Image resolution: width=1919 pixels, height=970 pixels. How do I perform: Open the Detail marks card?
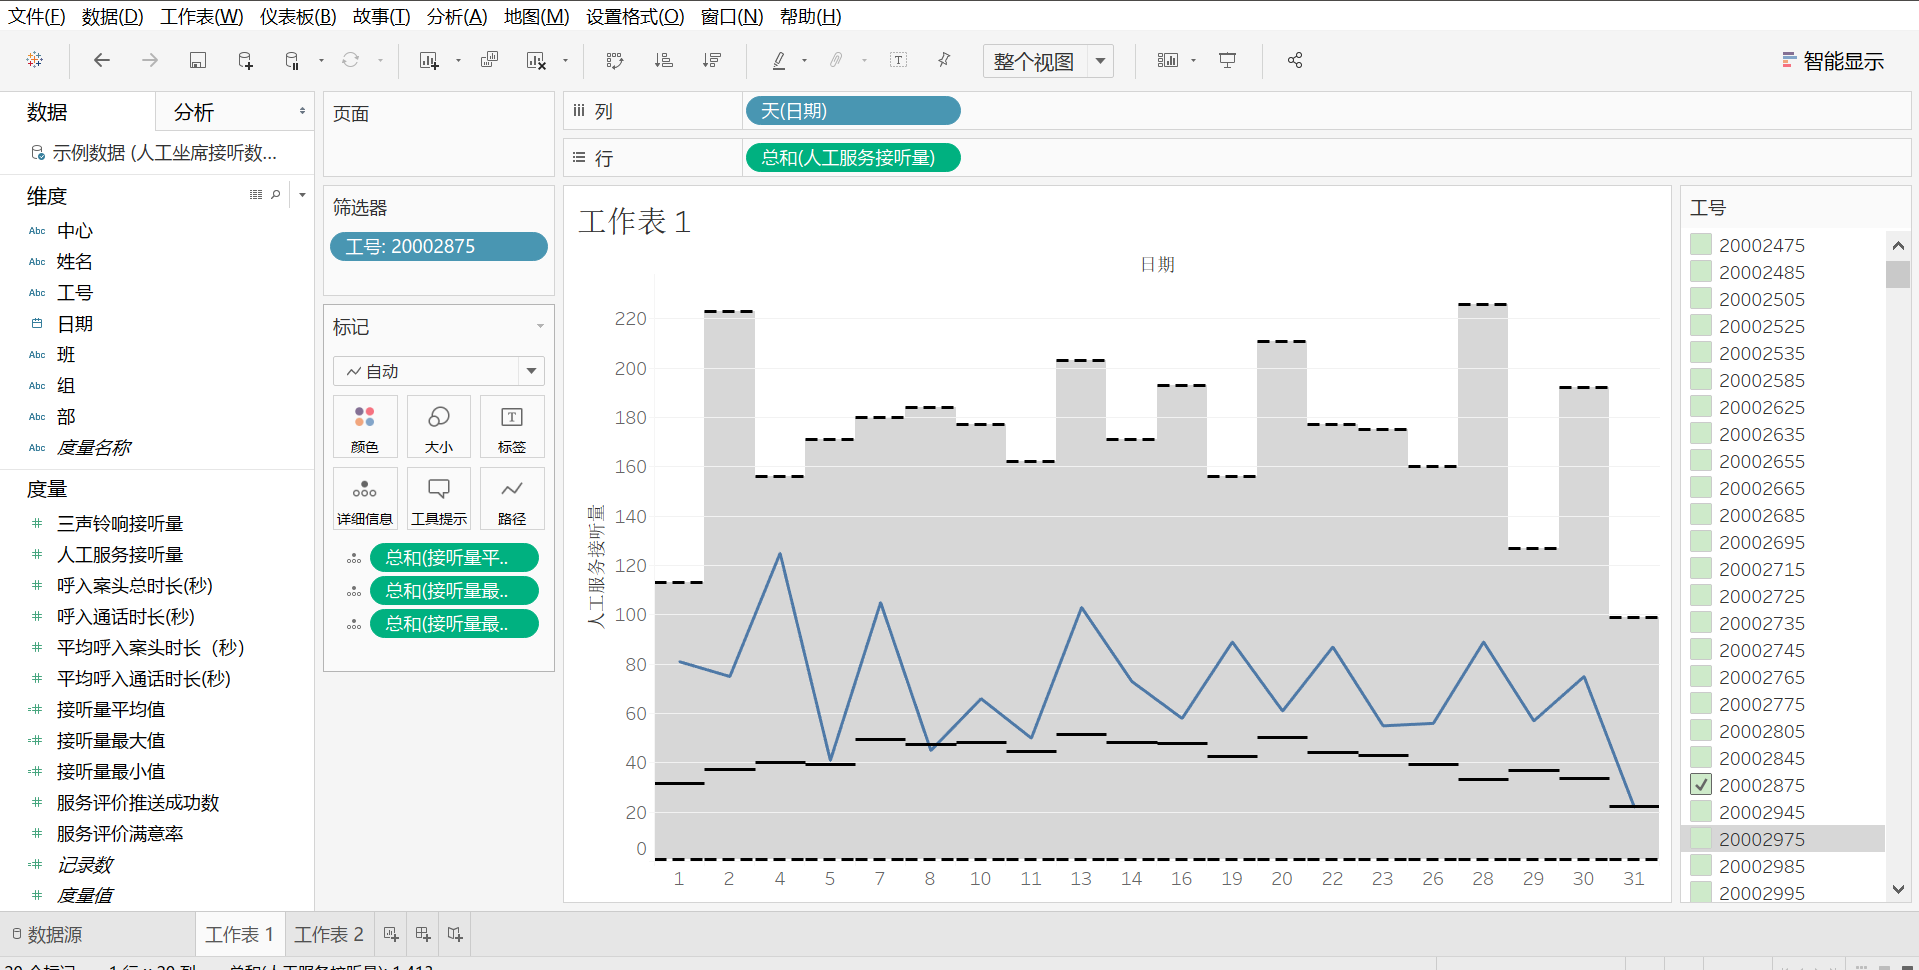[365, 498]
